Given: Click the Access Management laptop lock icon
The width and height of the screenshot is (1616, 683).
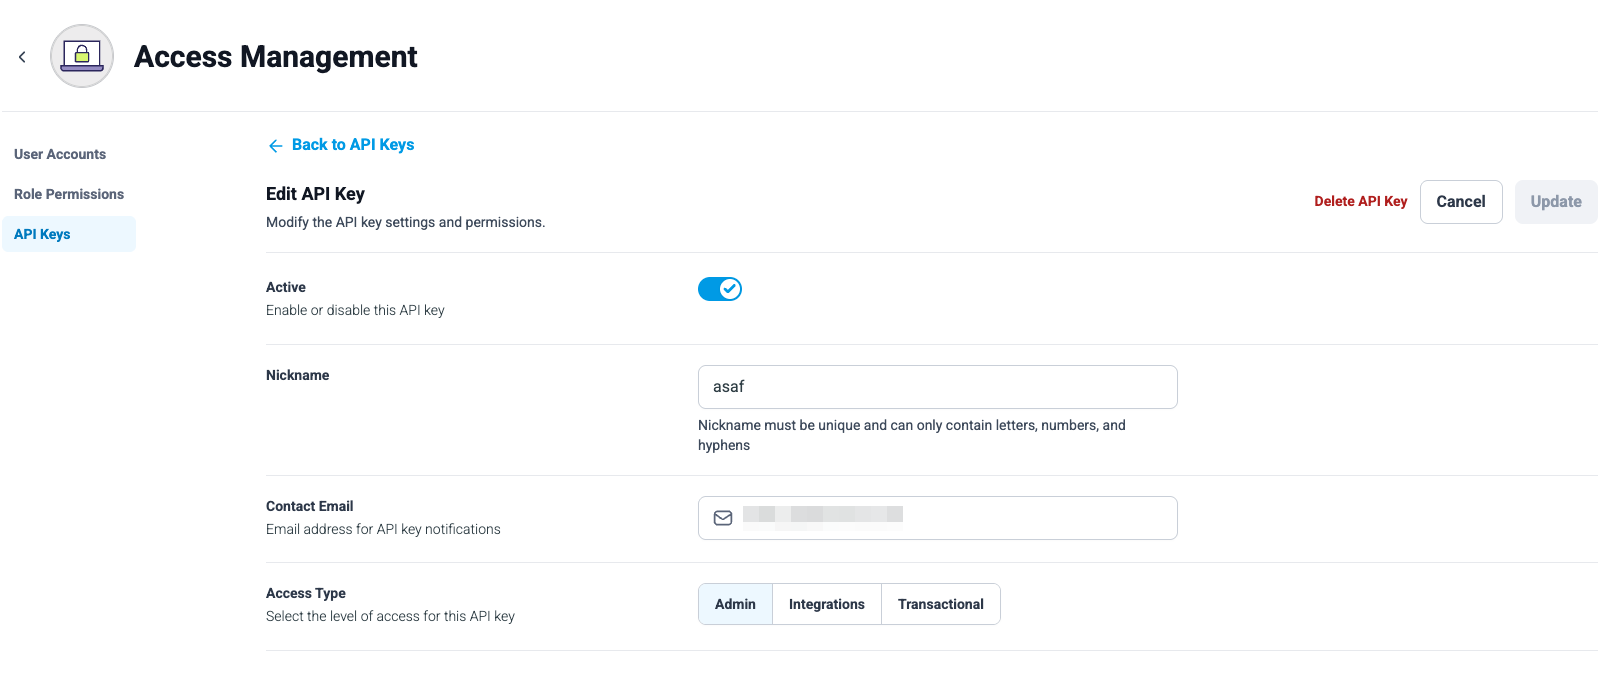Looking at the screenshot, I should point(82,56).
